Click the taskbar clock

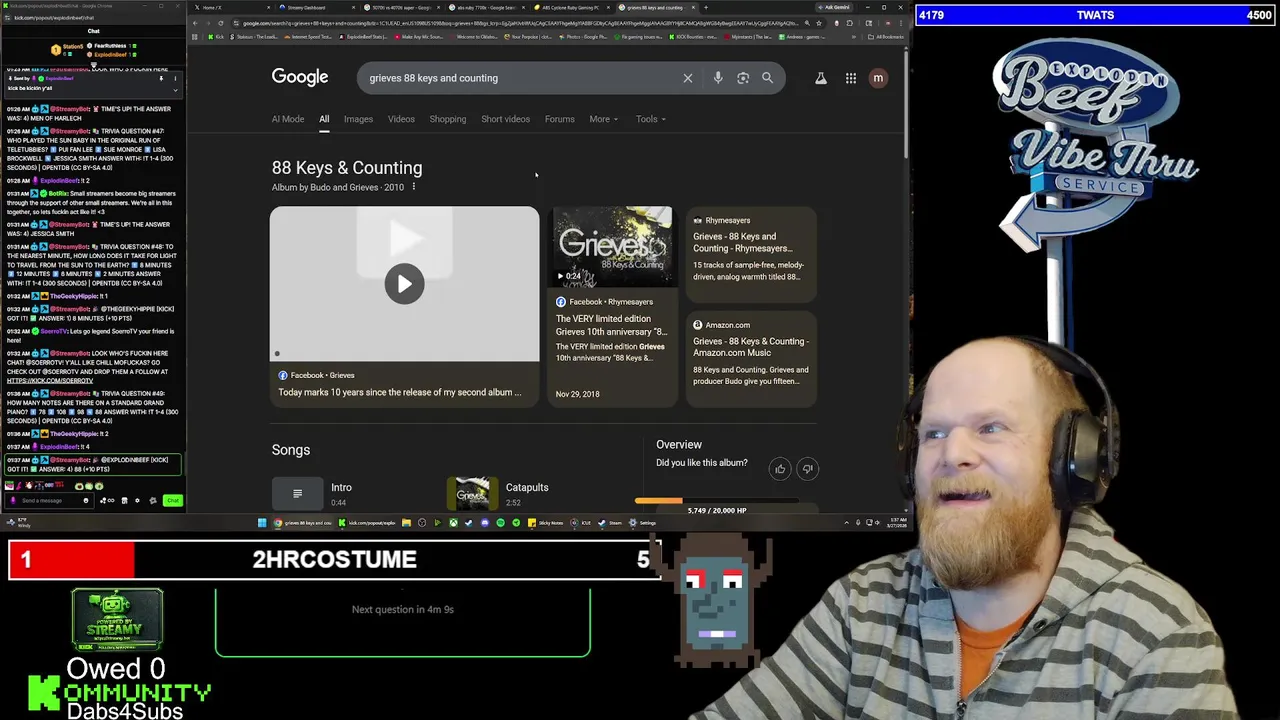click(x=895, y=523)
